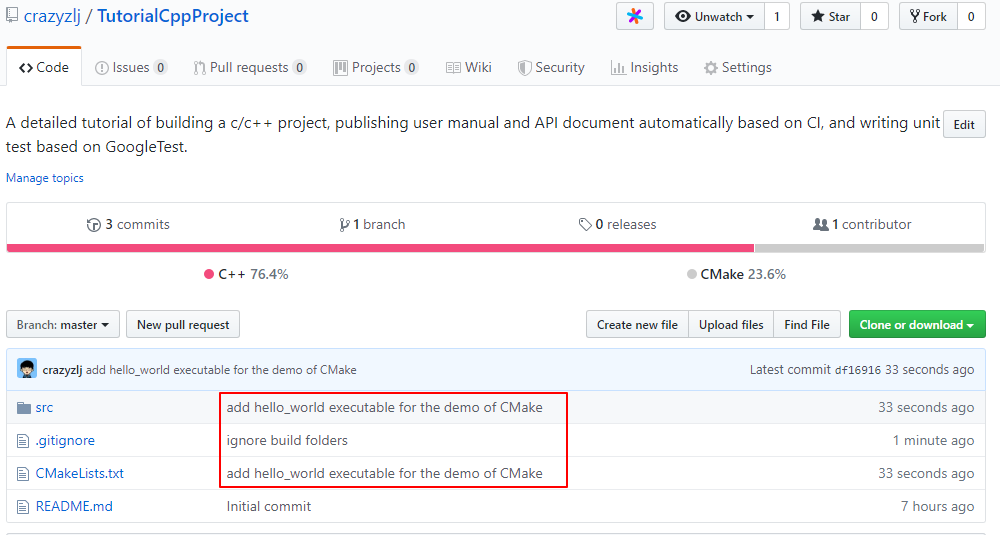Open the crazyzlj owner link

point(52,16)
